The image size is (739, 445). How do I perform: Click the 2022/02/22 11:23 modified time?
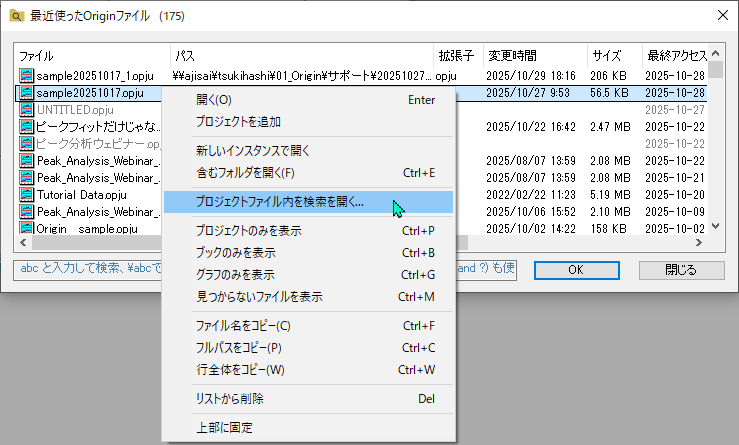coord(531,195)
